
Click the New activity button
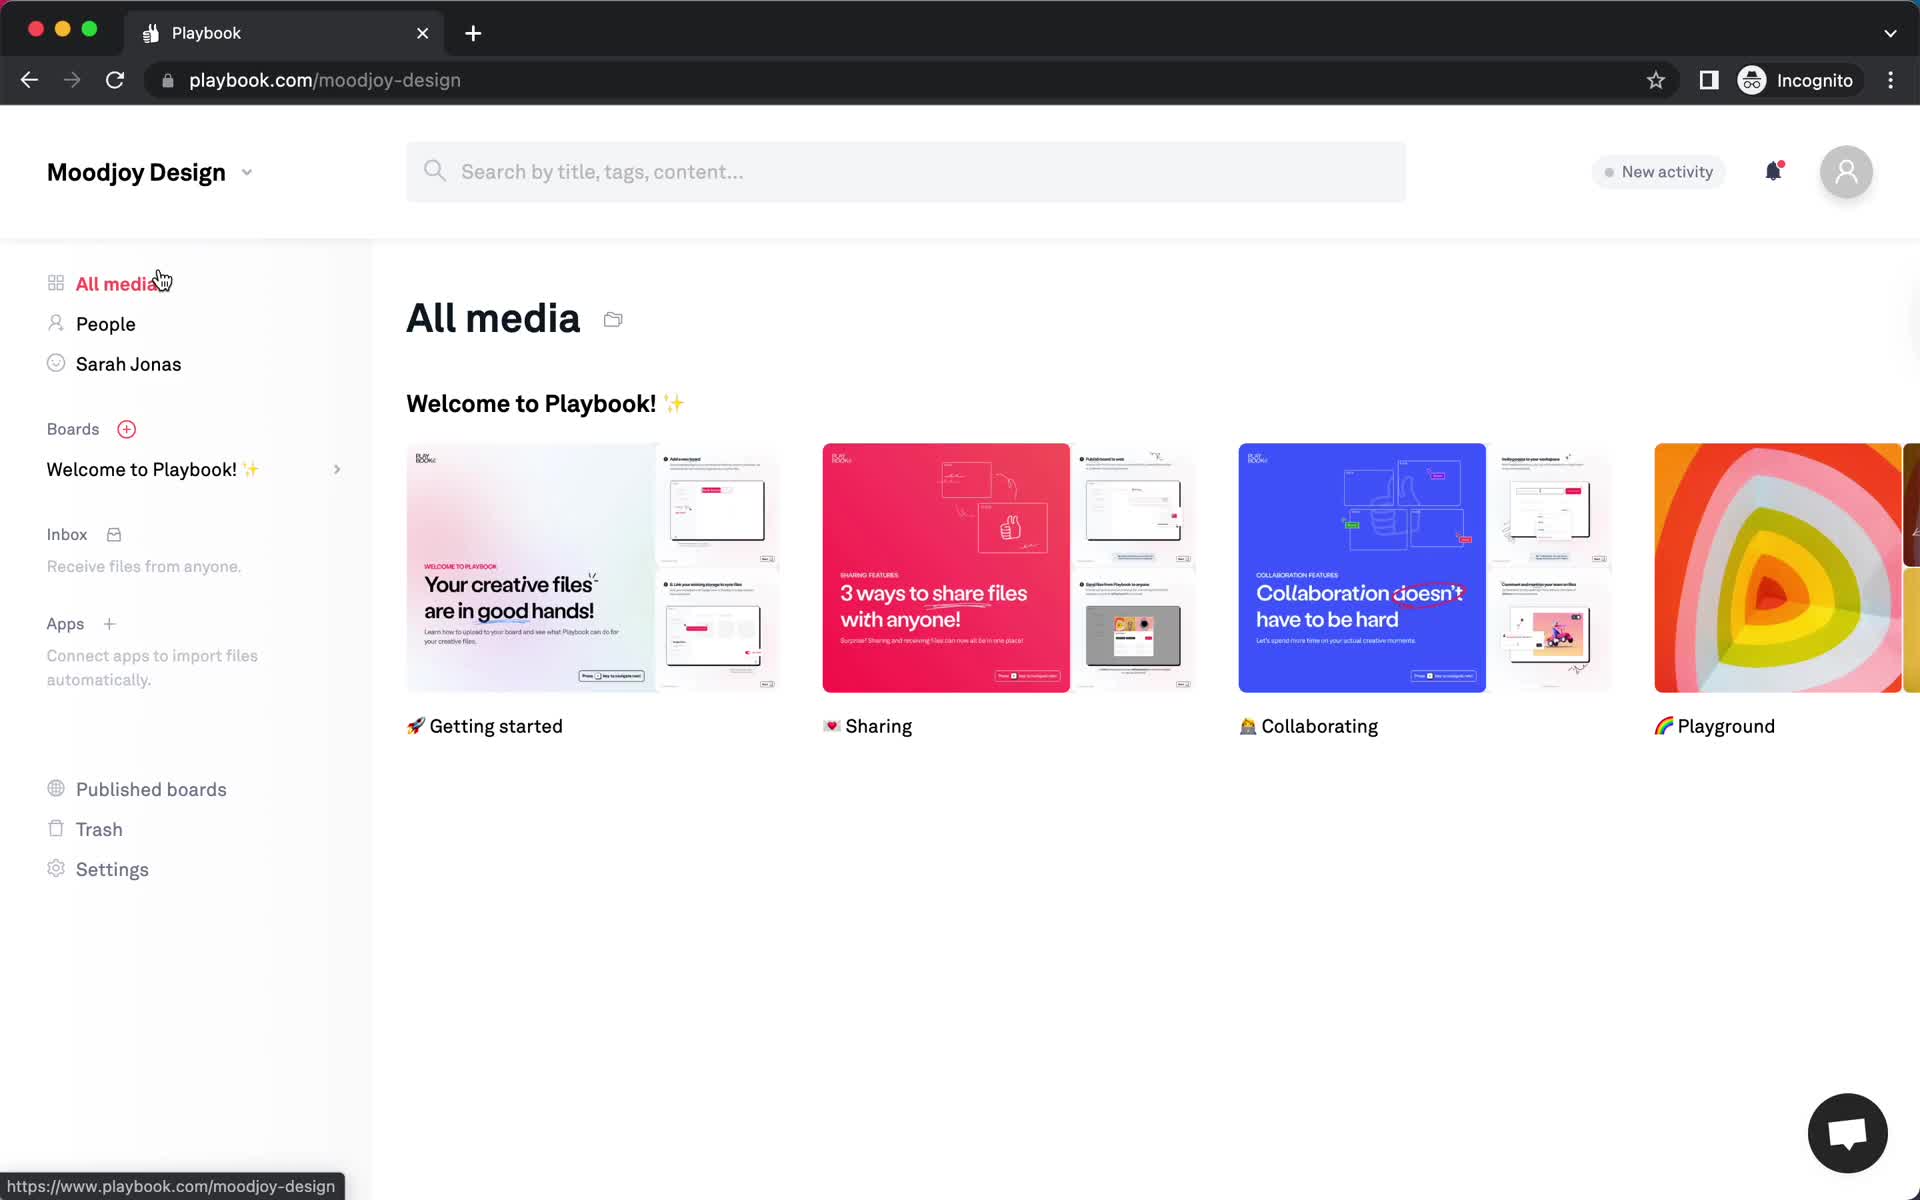tap(1657, 171)
